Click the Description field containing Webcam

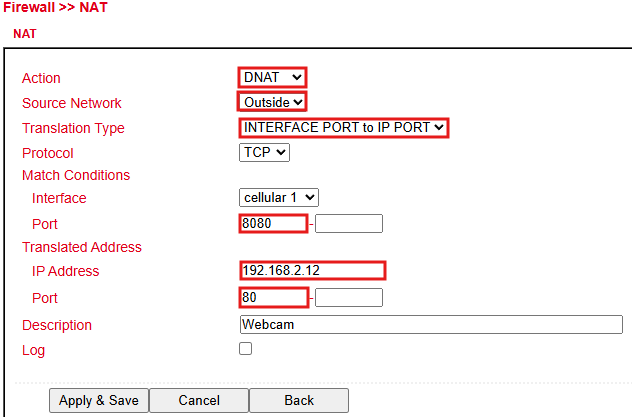coord(430,324)
